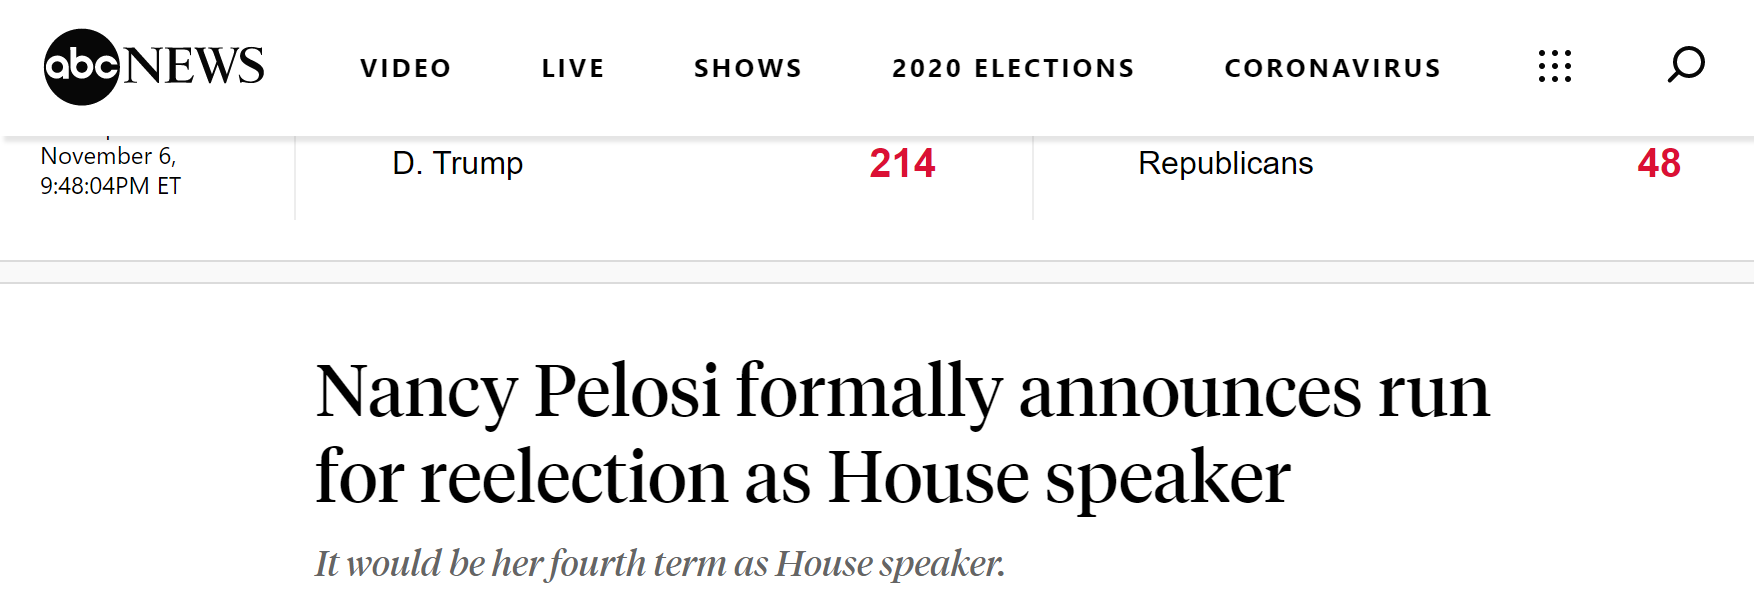This screenshot has height=600, width=1754.
Task: Select SHOWS in the navigation bar
Action: (748, 68)
